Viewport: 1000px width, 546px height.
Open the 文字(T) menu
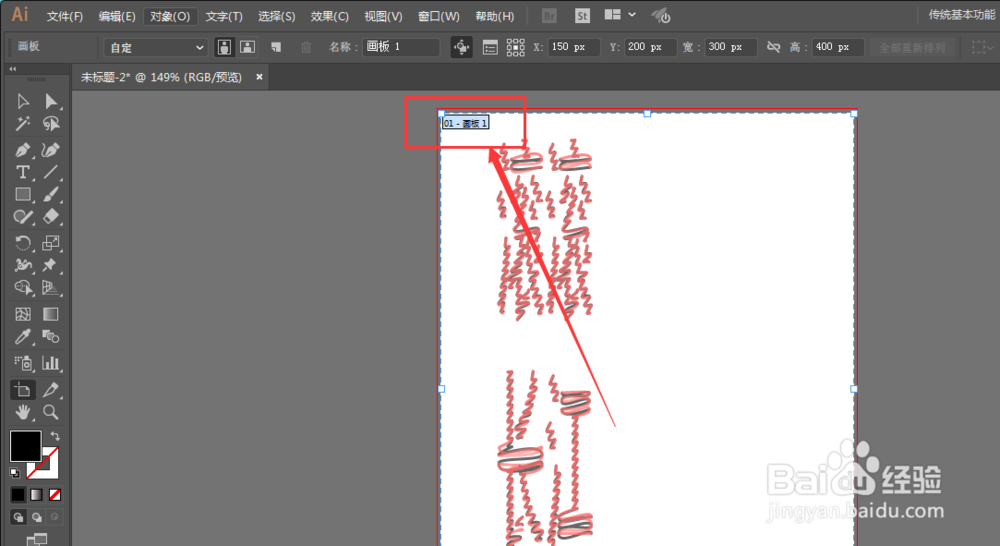[x=224, y=16]
